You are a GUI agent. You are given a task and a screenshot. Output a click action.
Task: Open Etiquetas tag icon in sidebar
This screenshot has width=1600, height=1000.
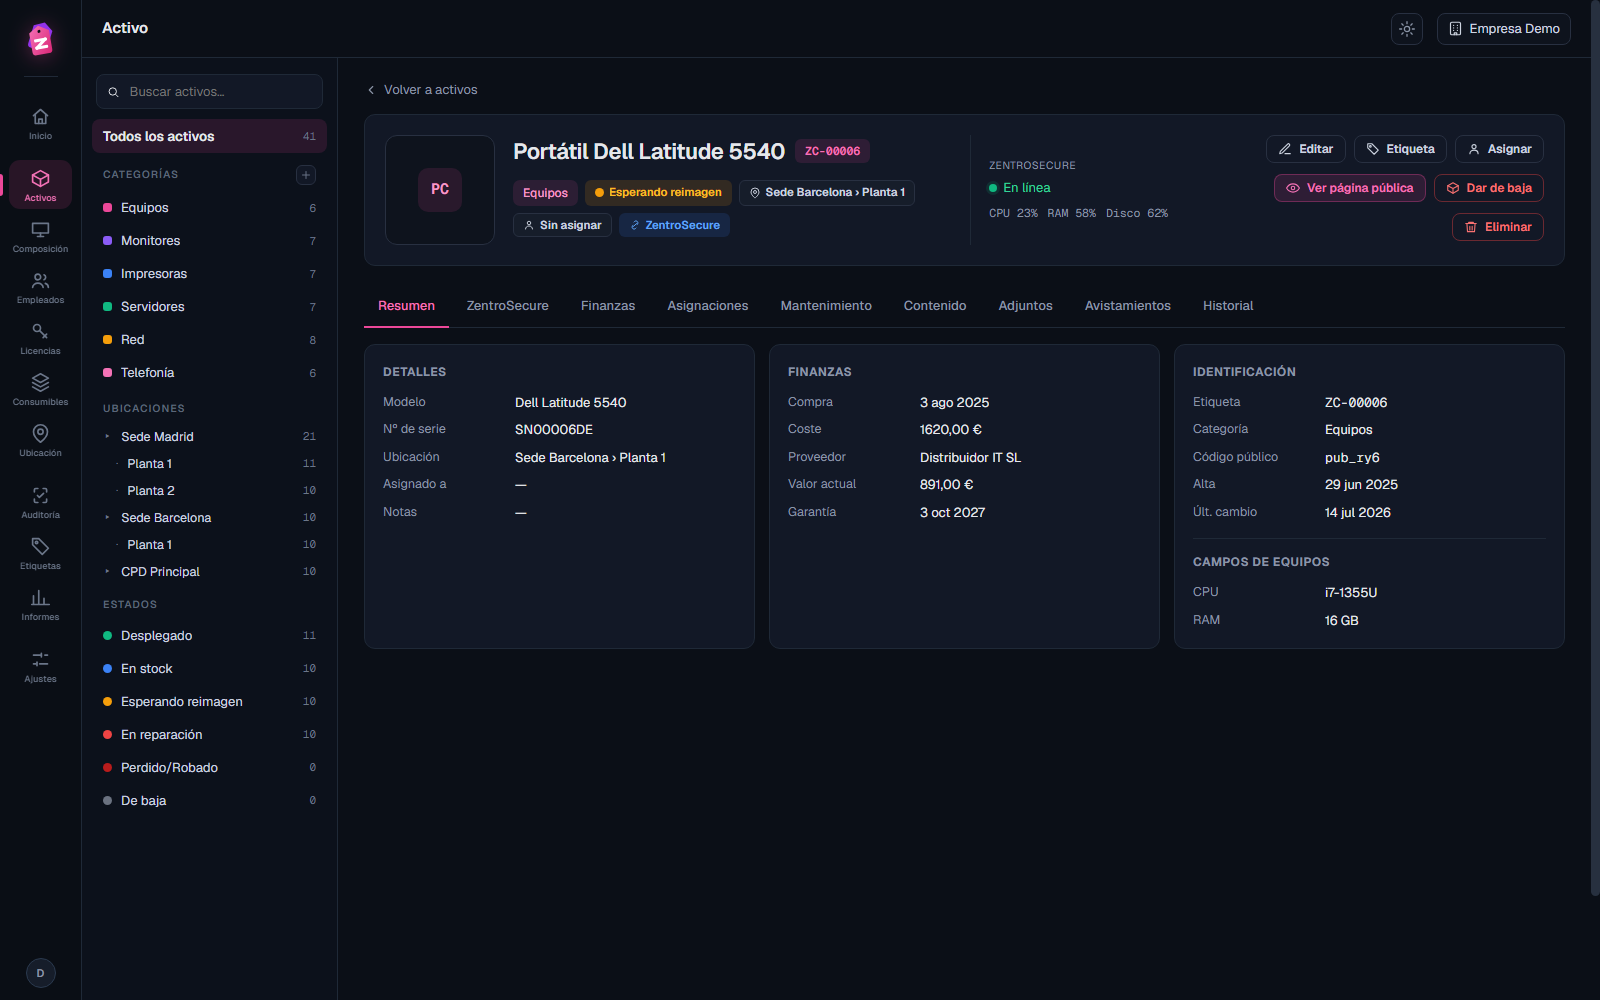click(40, 554)
